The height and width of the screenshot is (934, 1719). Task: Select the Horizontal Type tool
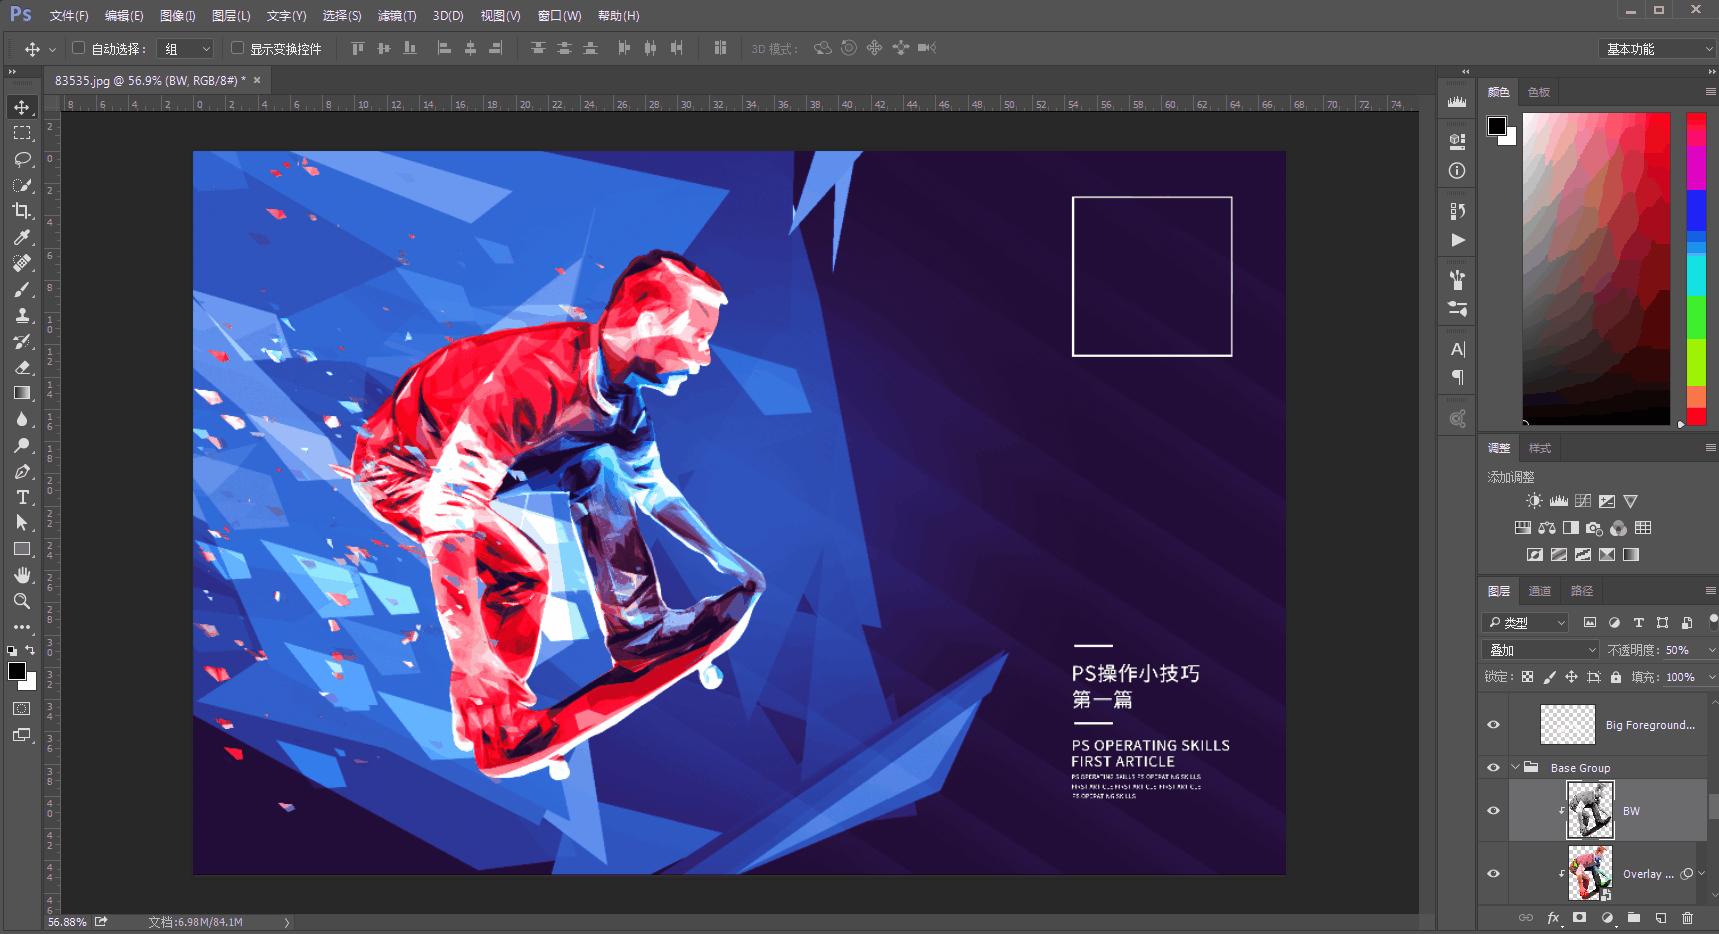click(x=22, y=497)
